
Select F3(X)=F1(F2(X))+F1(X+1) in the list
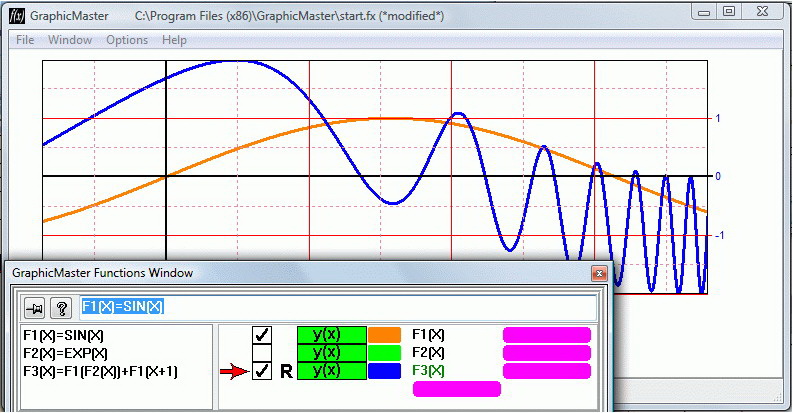coord(100,372)
